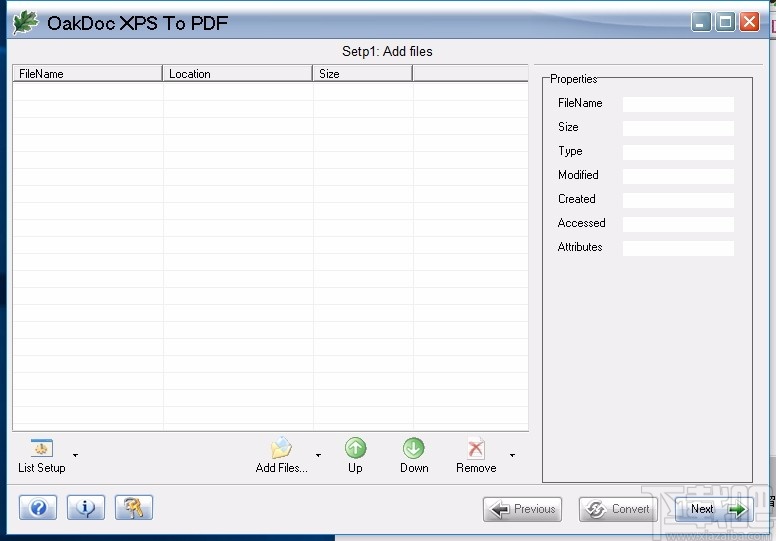
Task: Maximize the OakDoc window
Action: point(725,22)
